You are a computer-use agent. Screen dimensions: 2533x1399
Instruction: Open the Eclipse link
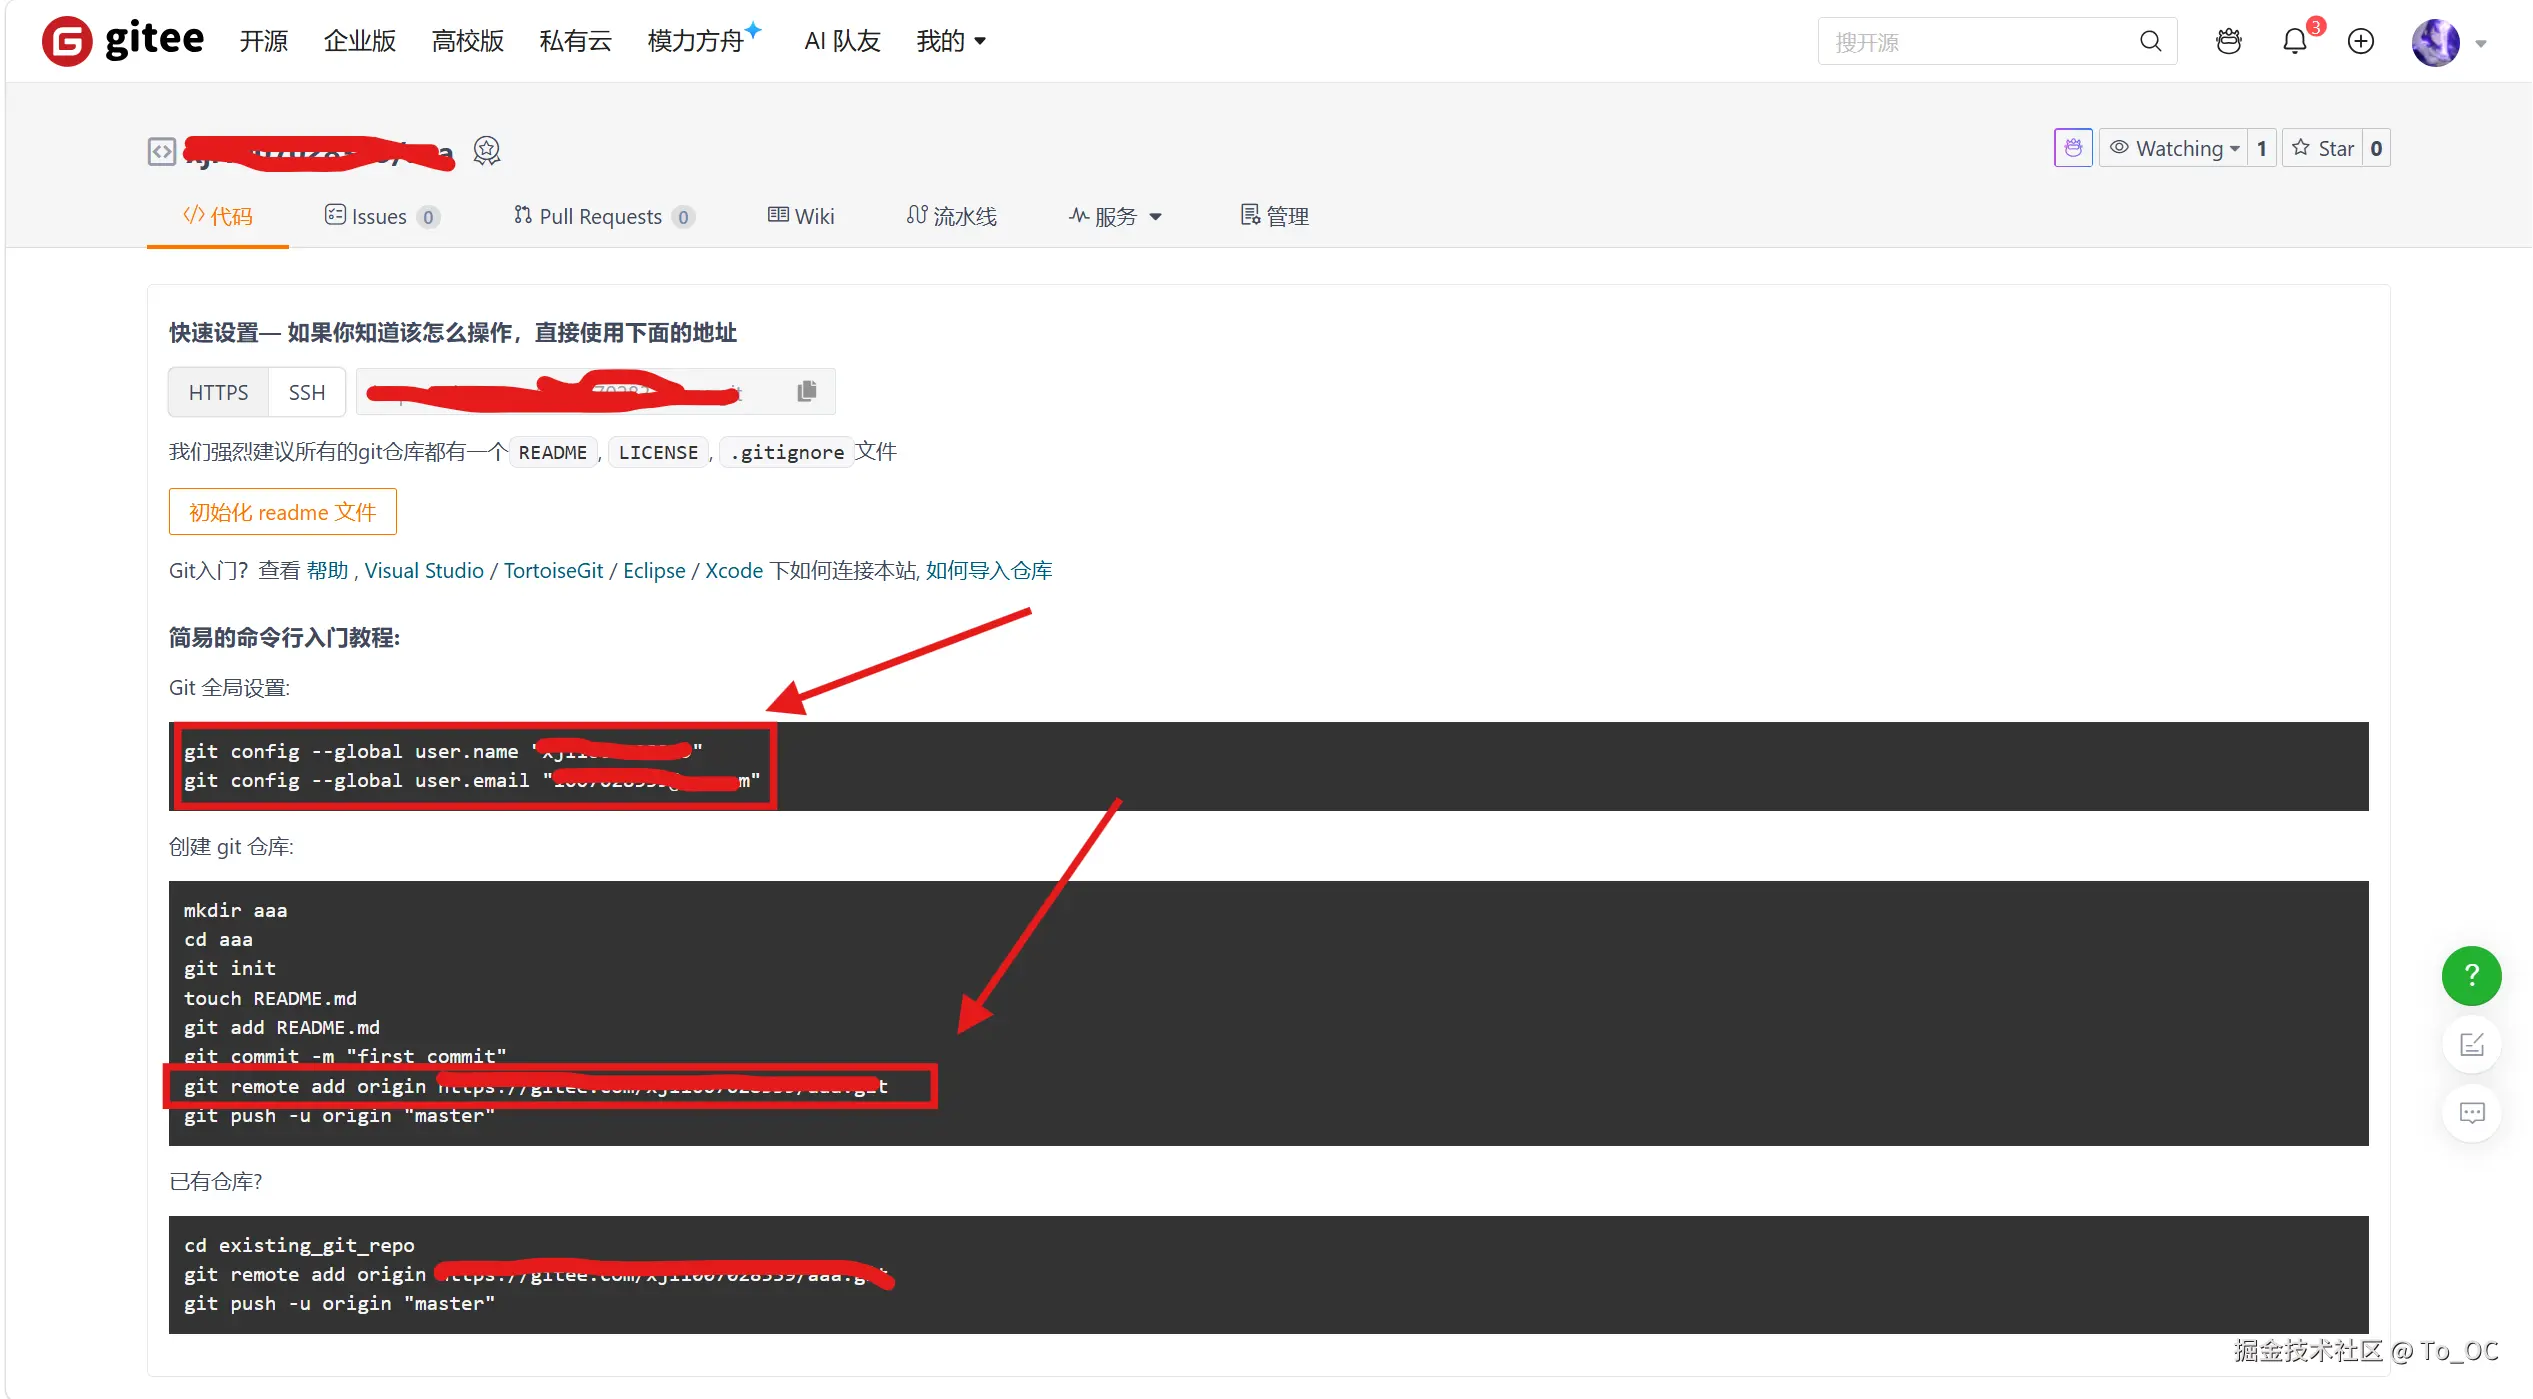click(654, 570)
